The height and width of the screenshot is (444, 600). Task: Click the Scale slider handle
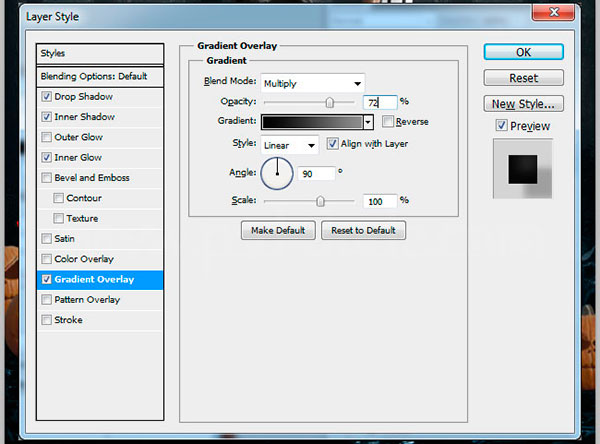[320, 201]
